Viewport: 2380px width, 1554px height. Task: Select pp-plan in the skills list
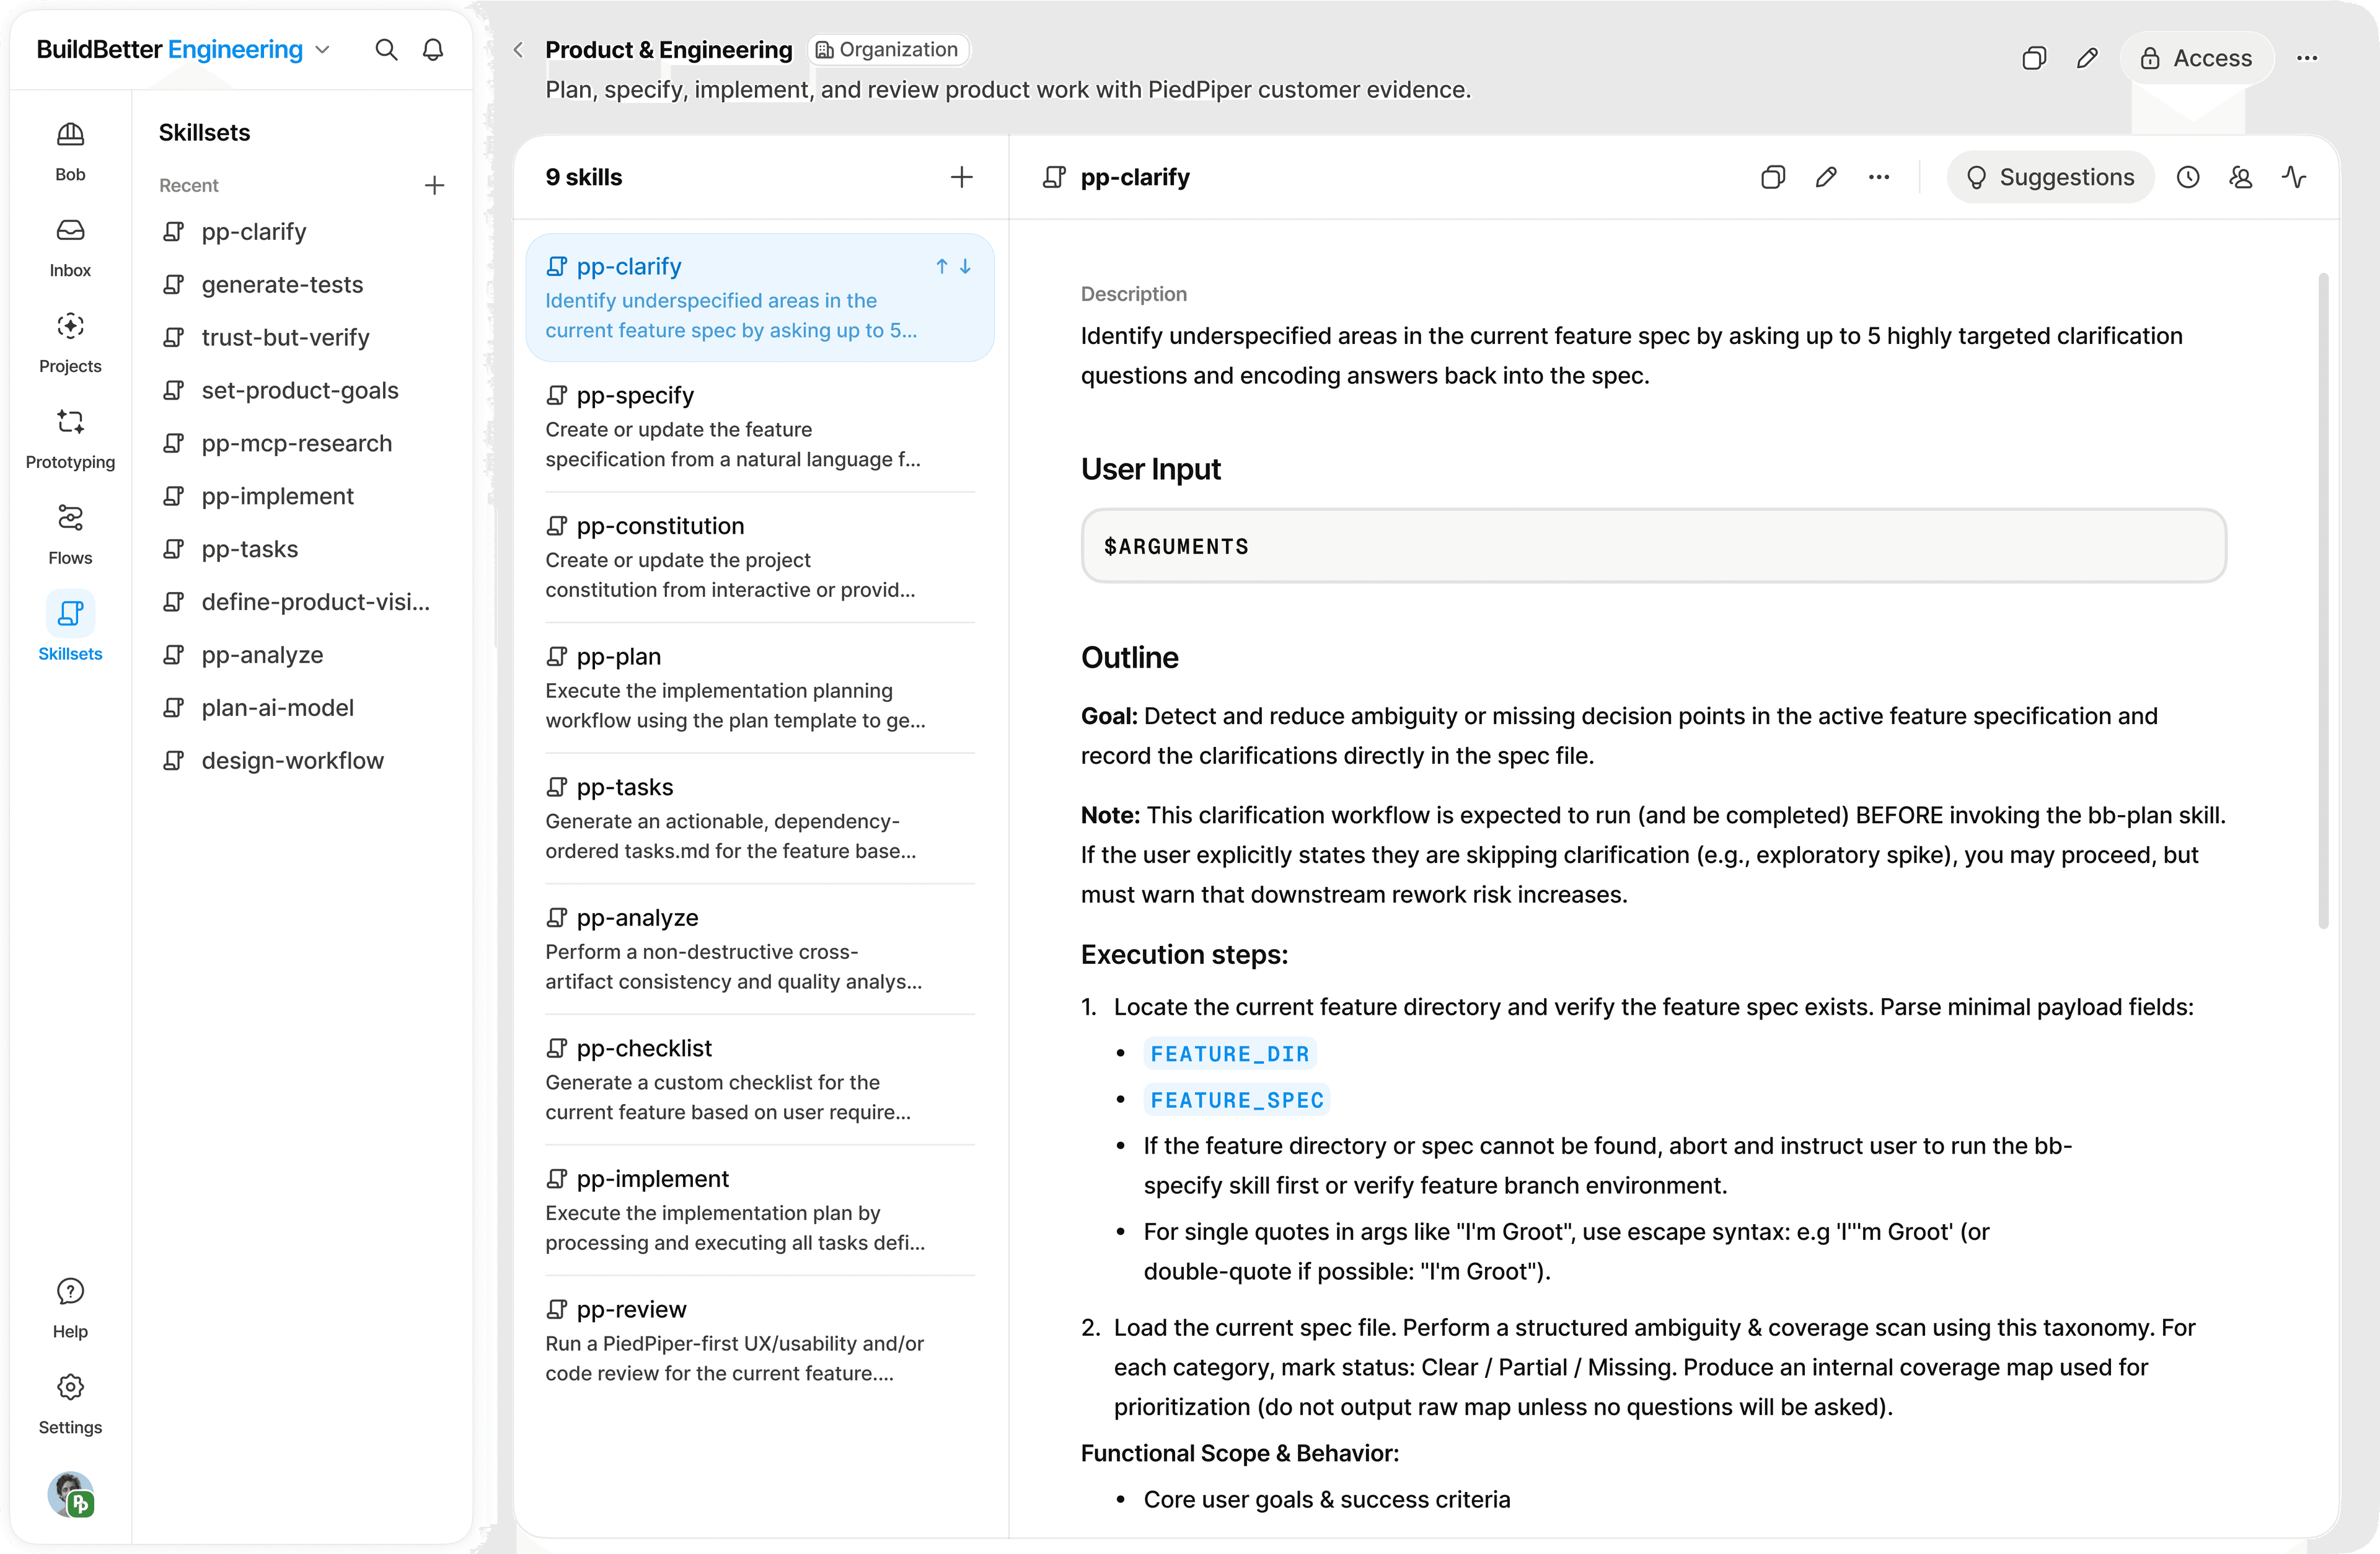click(760, 688)
